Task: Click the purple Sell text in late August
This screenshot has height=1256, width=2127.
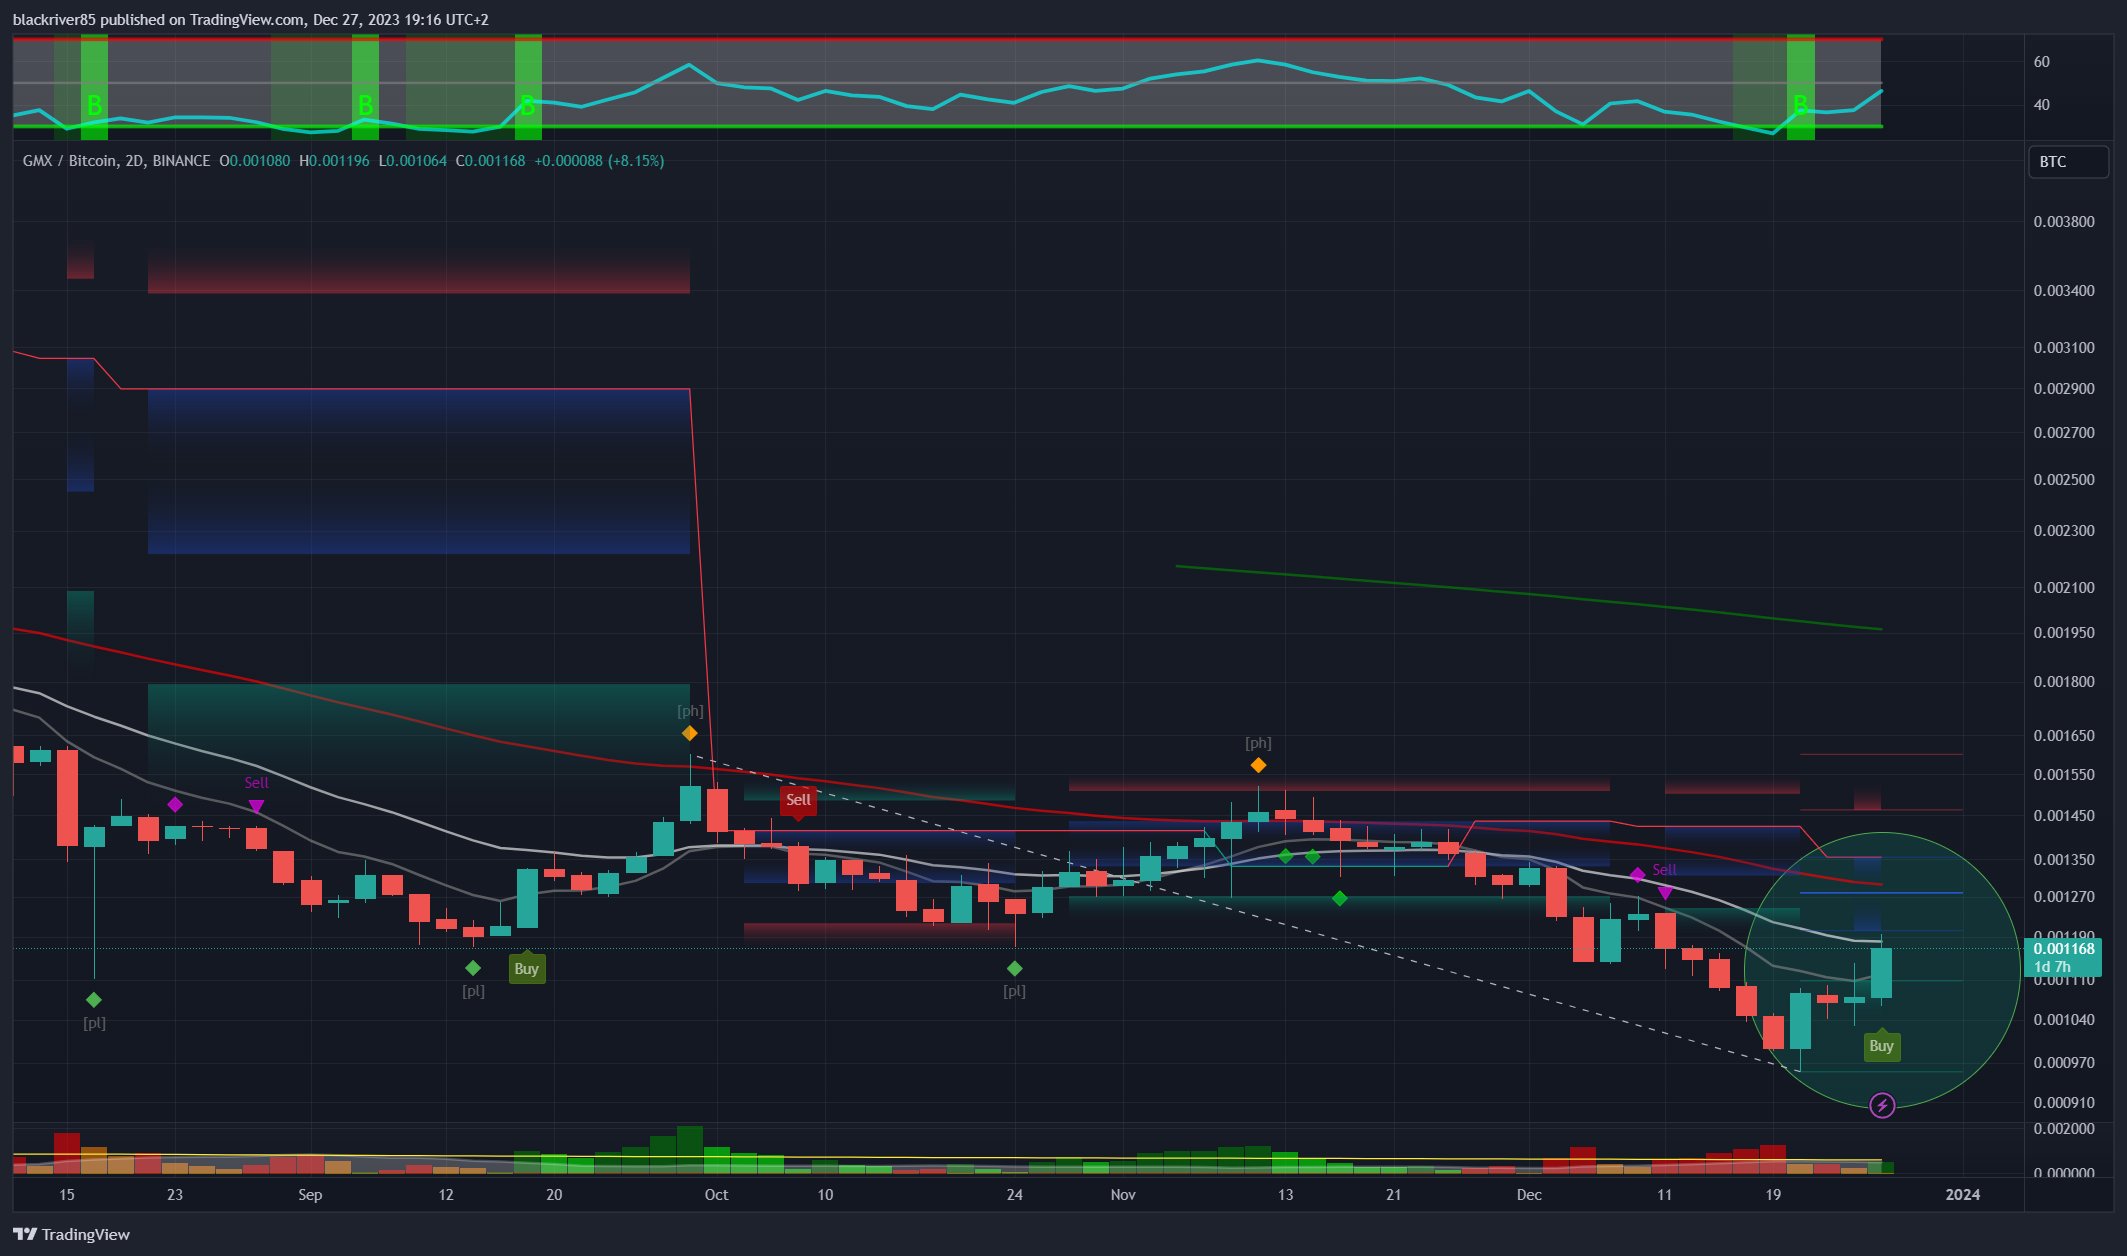Action: 256,783
